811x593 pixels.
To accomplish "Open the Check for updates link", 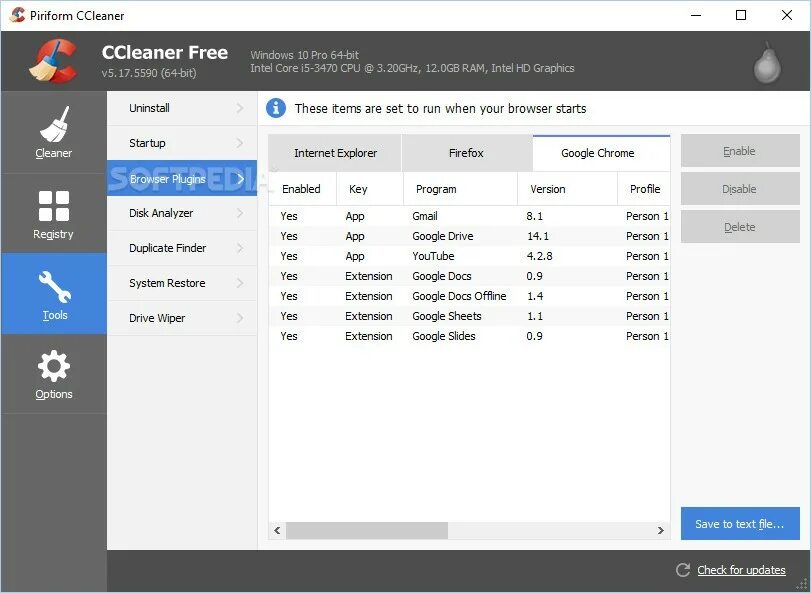I will click(x=741, y=570).
